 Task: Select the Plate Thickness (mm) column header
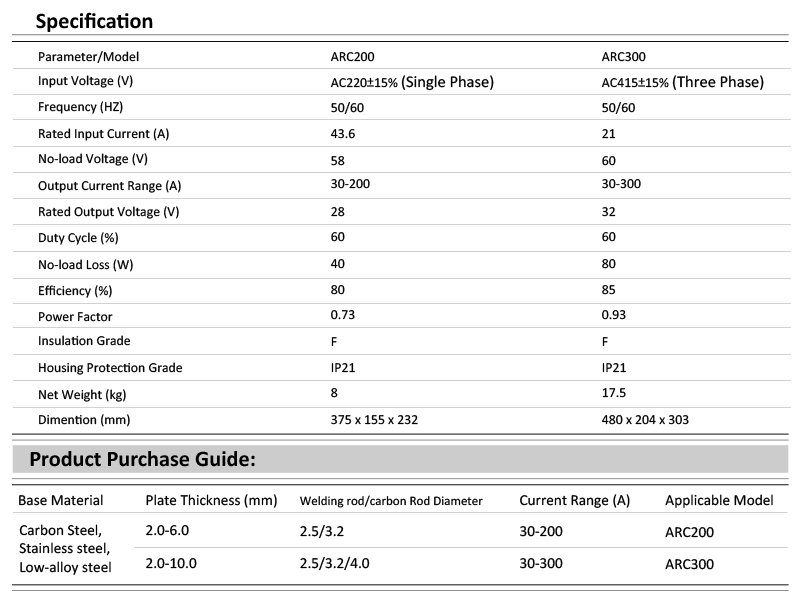[211, 501]
